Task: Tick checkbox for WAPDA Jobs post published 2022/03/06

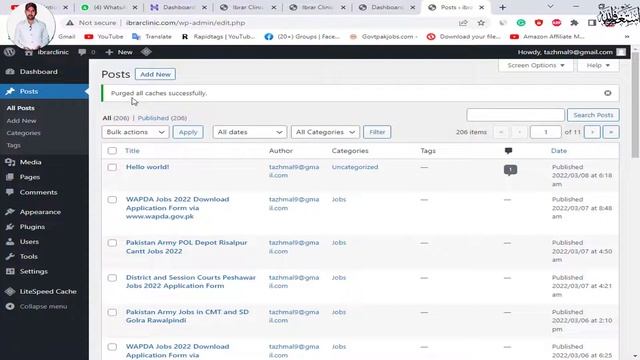Action: [x=112, y=347]
